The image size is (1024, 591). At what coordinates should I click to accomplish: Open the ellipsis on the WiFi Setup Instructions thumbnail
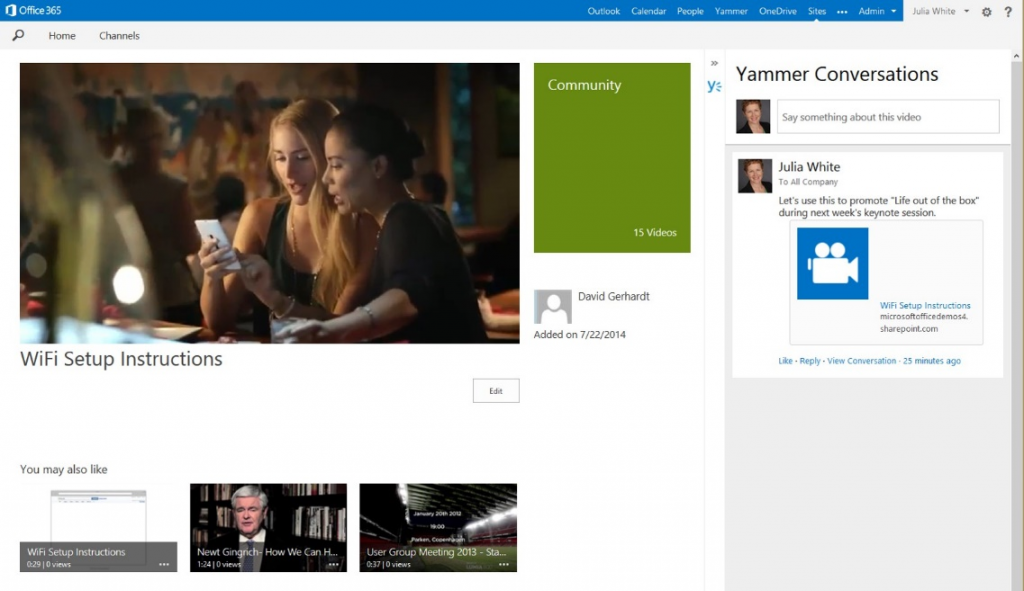163,566
